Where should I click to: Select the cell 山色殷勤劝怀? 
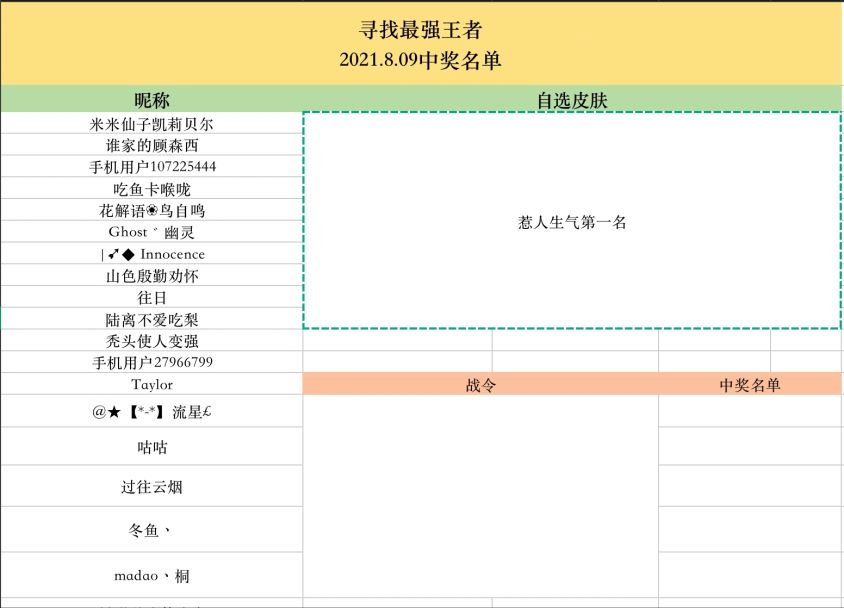[x=152, y=276]
